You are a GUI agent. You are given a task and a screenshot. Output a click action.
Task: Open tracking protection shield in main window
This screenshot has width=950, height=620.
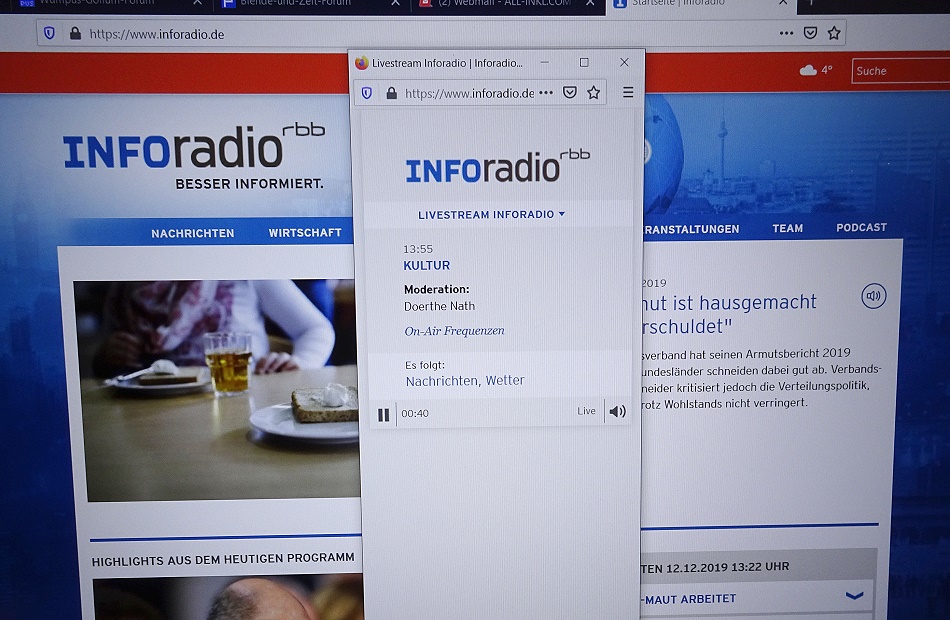tap(50, 33)
